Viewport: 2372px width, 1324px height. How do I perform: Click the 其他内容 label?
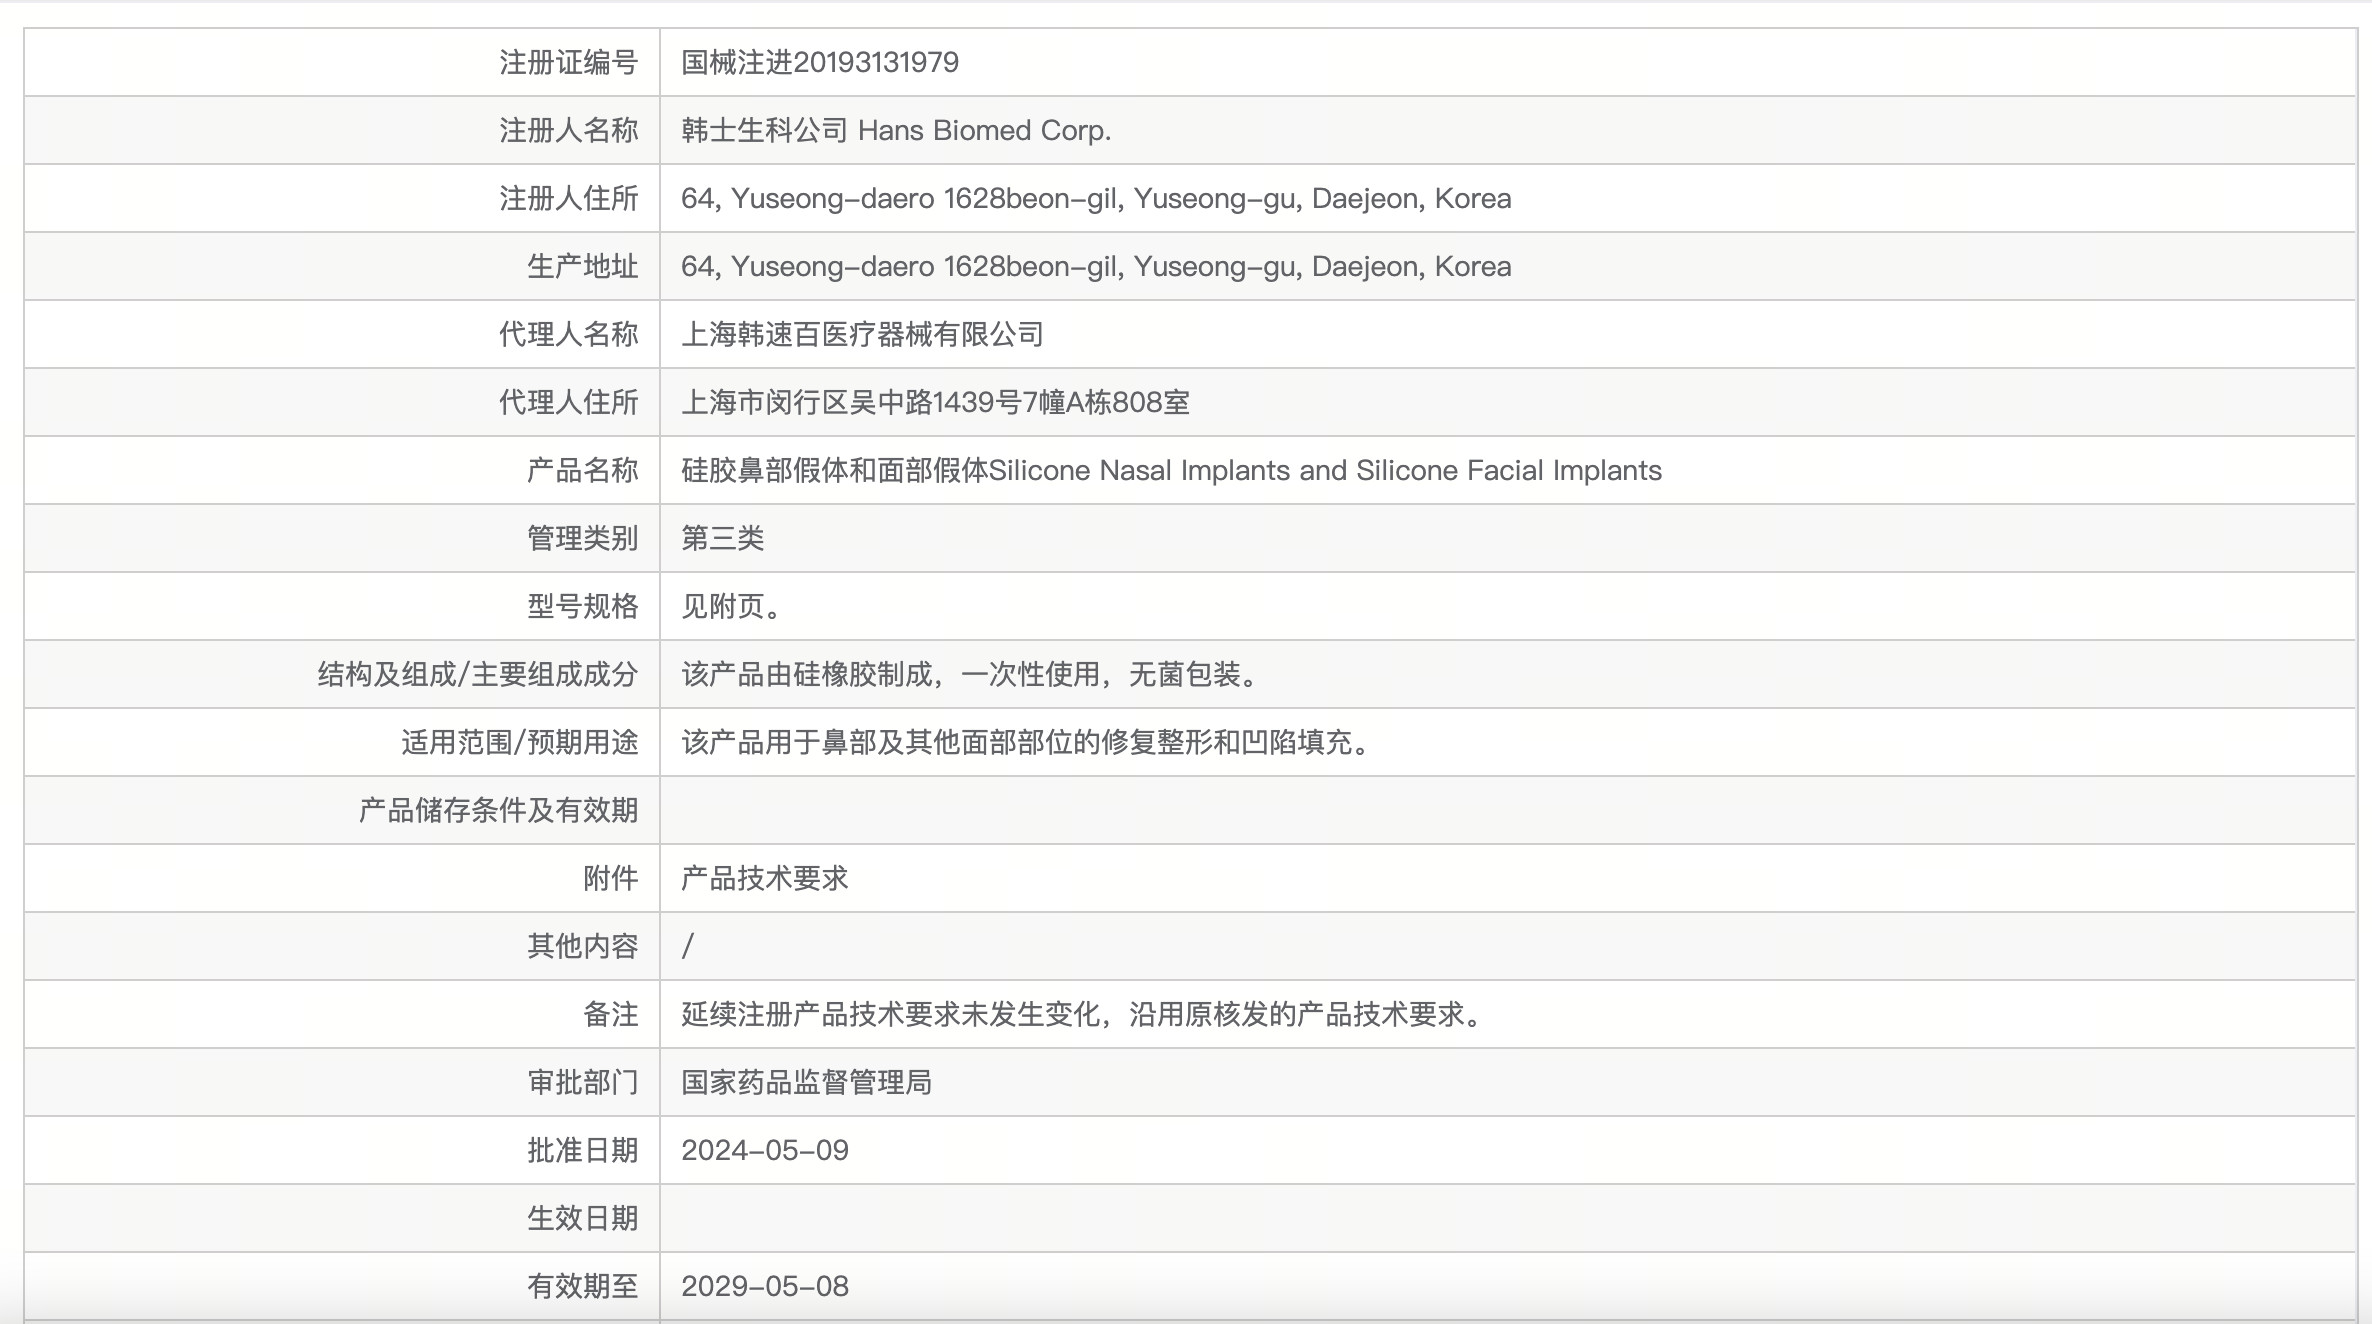tap(582, 946)
